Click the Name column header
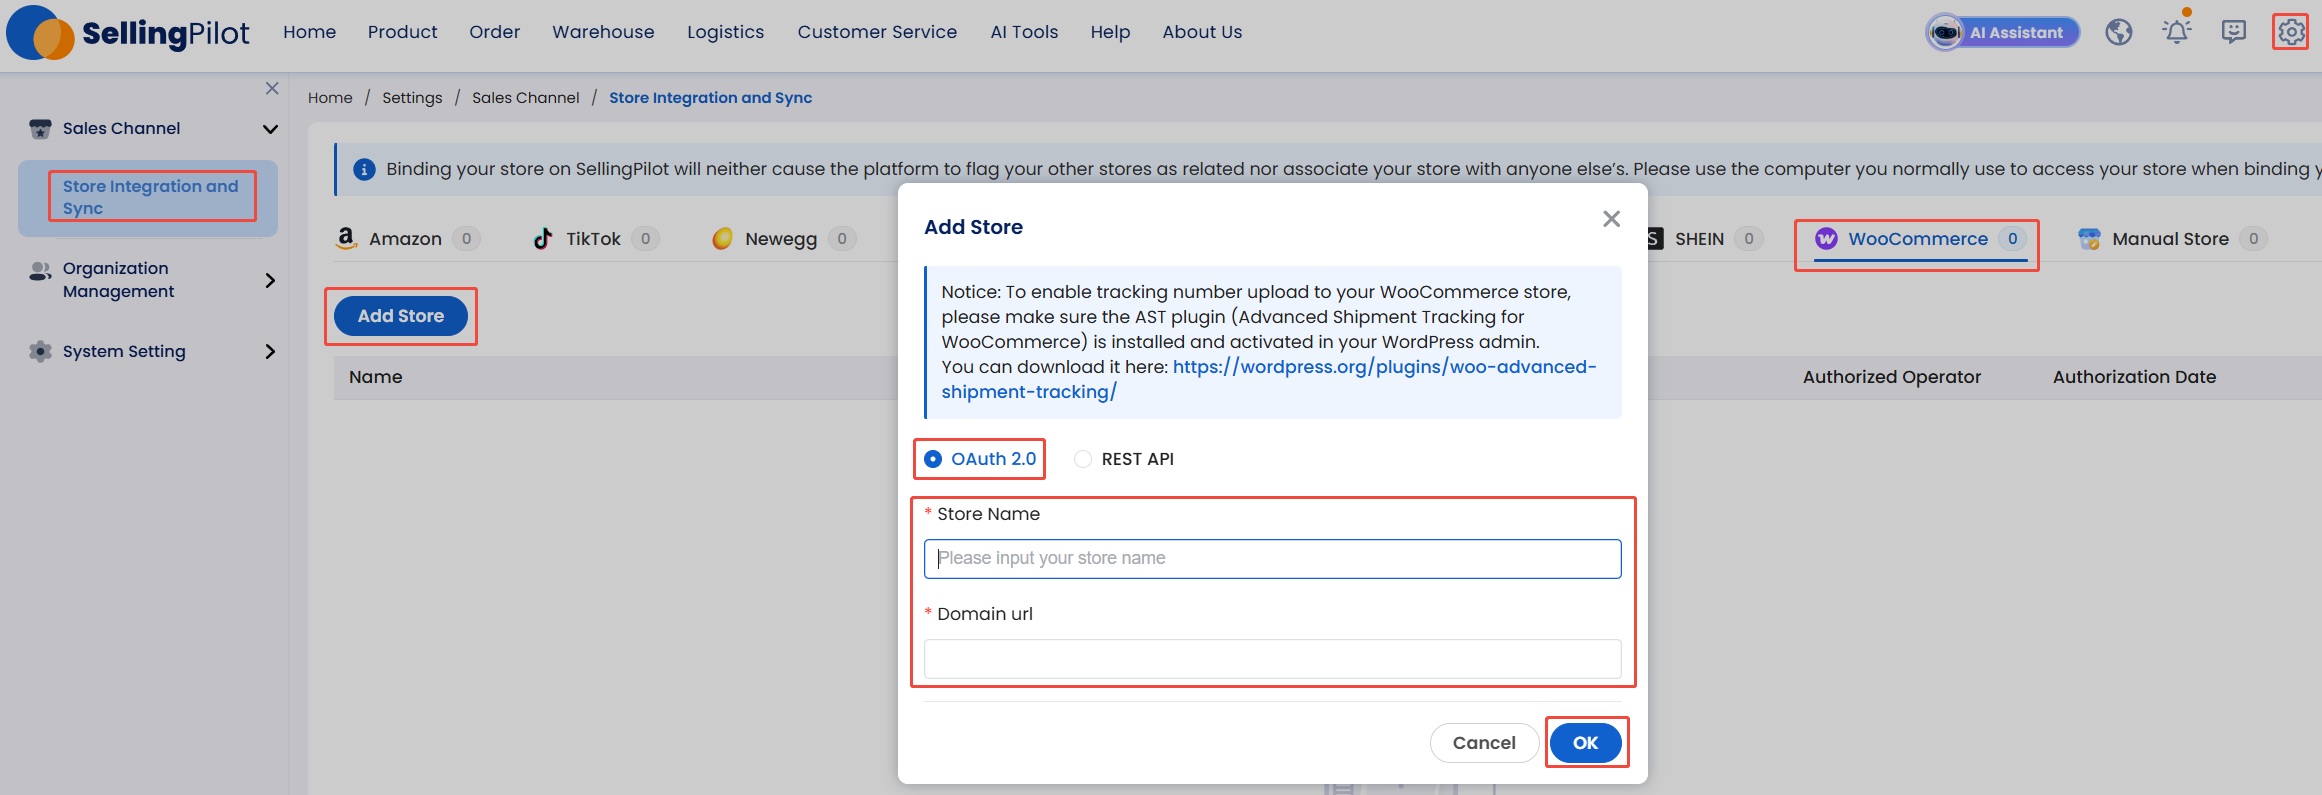The width and height of the screenshot is (2322, 795). click(x=376, y=377)
